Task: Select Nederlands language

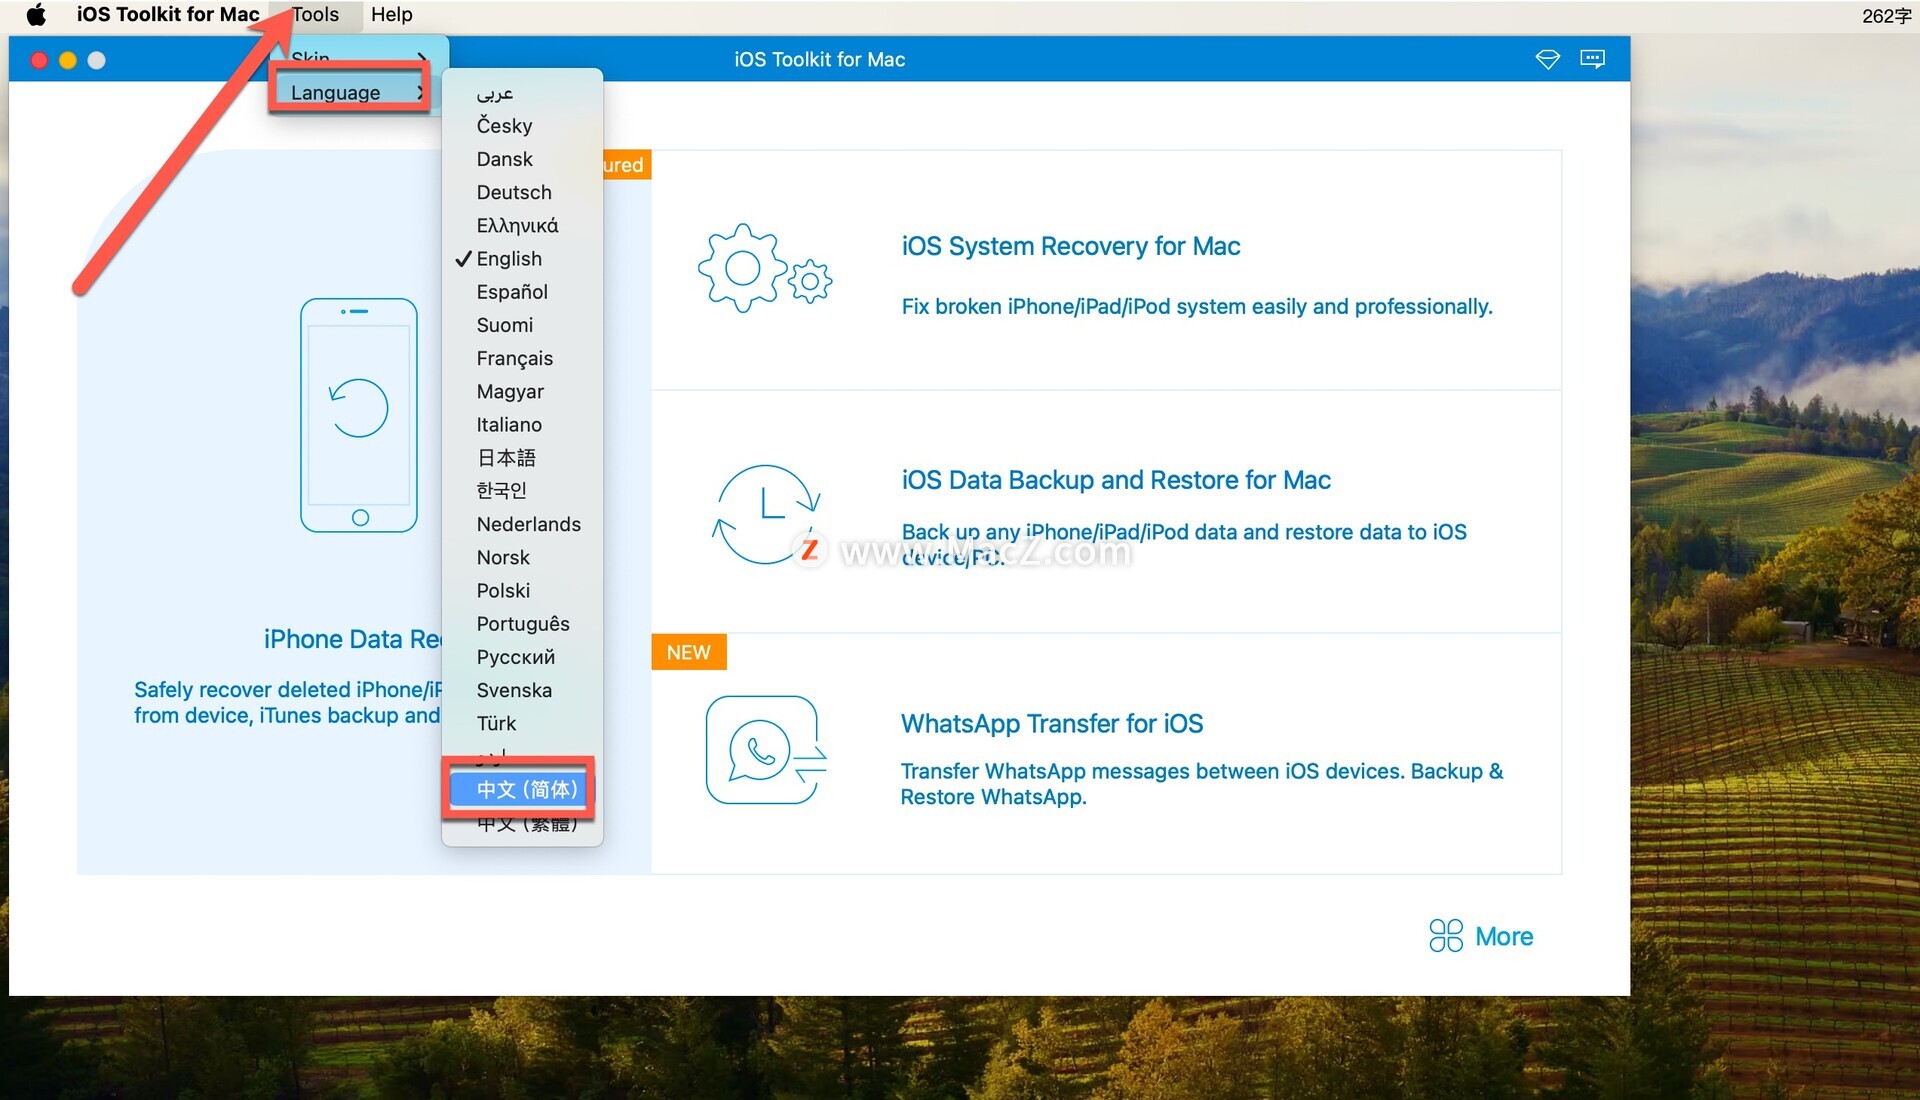Action: (523, 524)
